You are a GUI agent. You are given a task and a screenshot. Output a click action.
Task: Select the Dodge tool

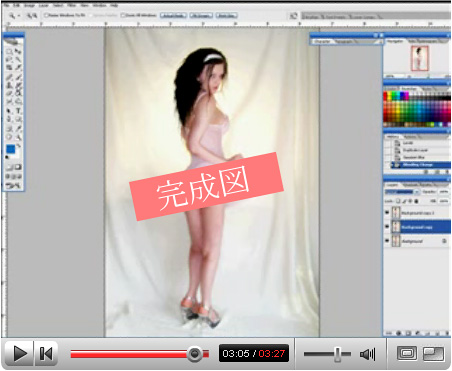click(18, 102)
